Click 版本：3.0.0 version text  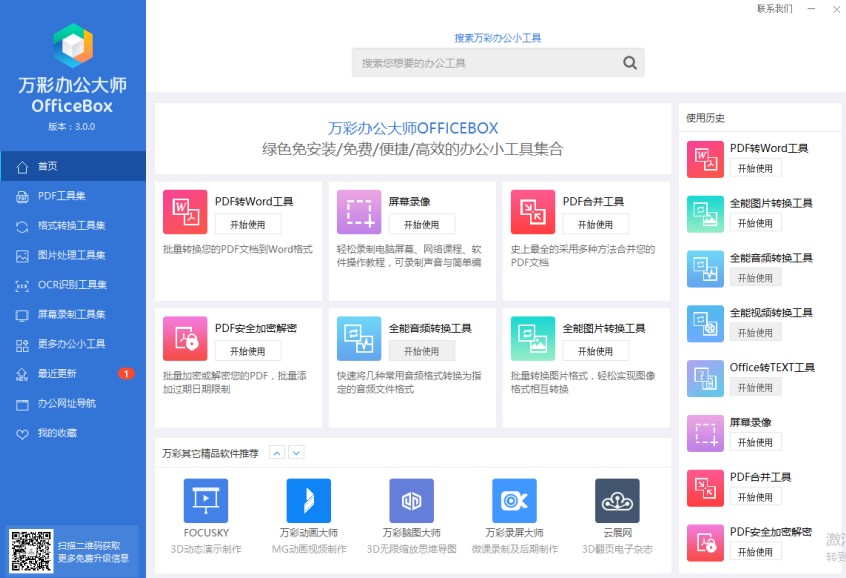point(72,126)
